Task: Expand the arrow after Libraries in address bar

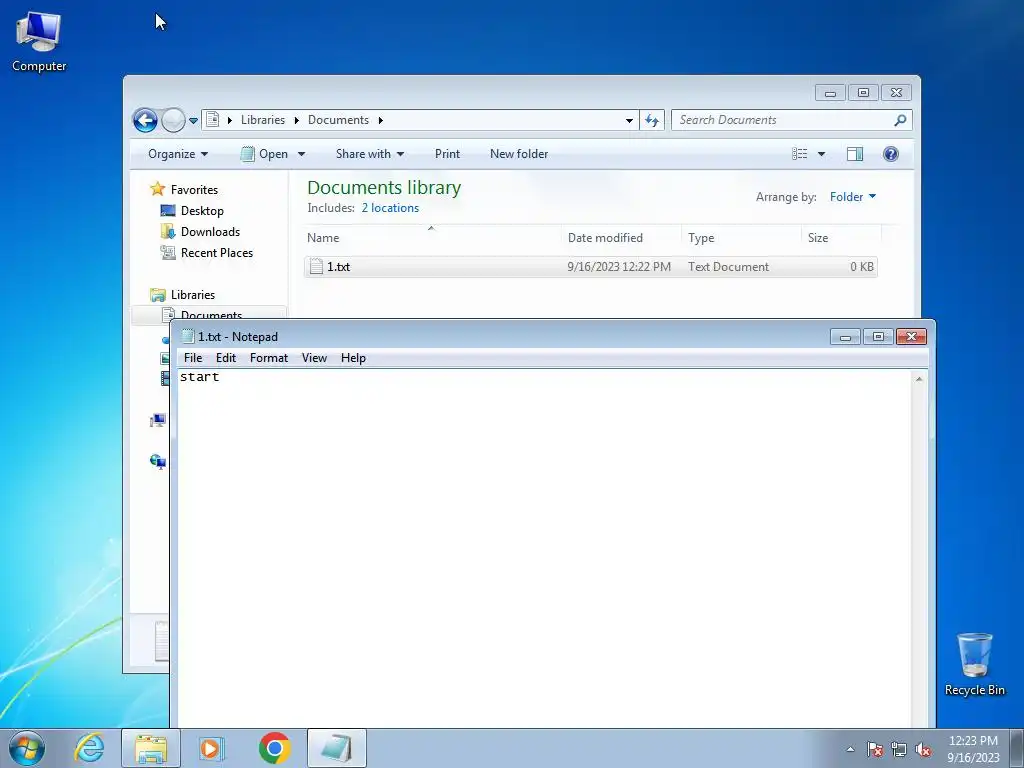Action: (296, 120)
